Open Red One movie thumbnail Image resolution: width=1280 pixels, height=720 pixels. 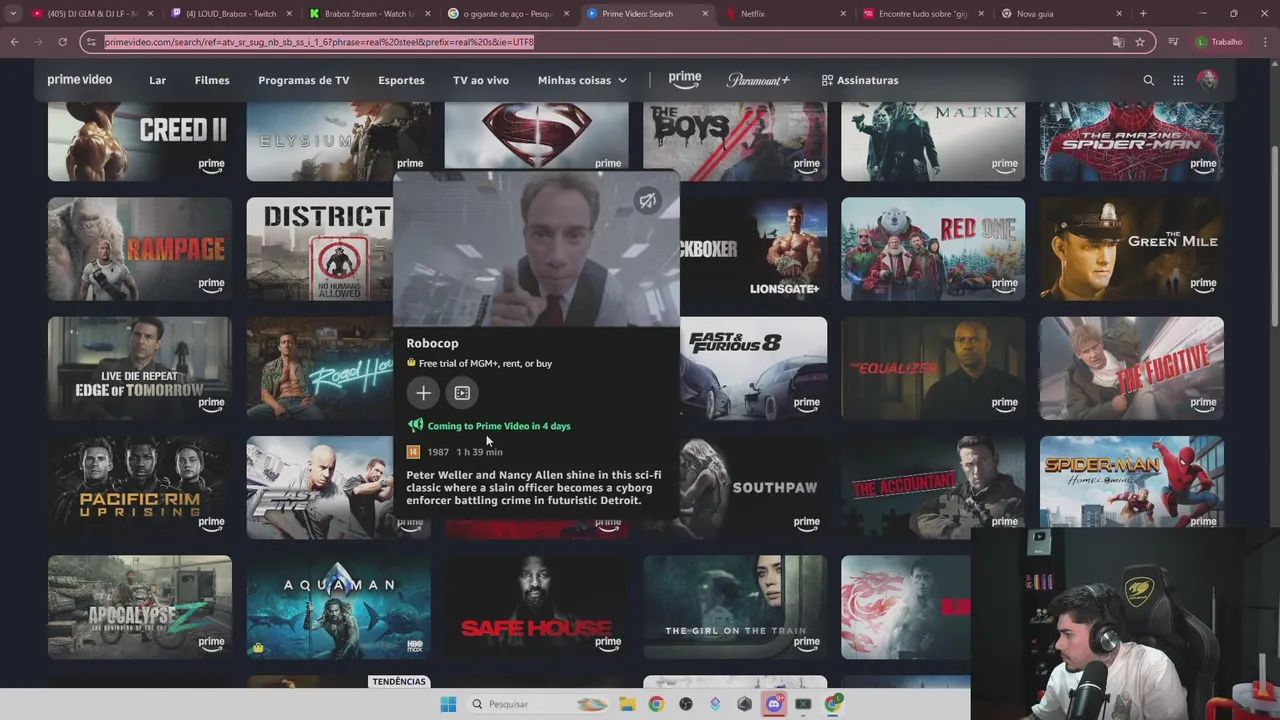click(x=933, y=248)
